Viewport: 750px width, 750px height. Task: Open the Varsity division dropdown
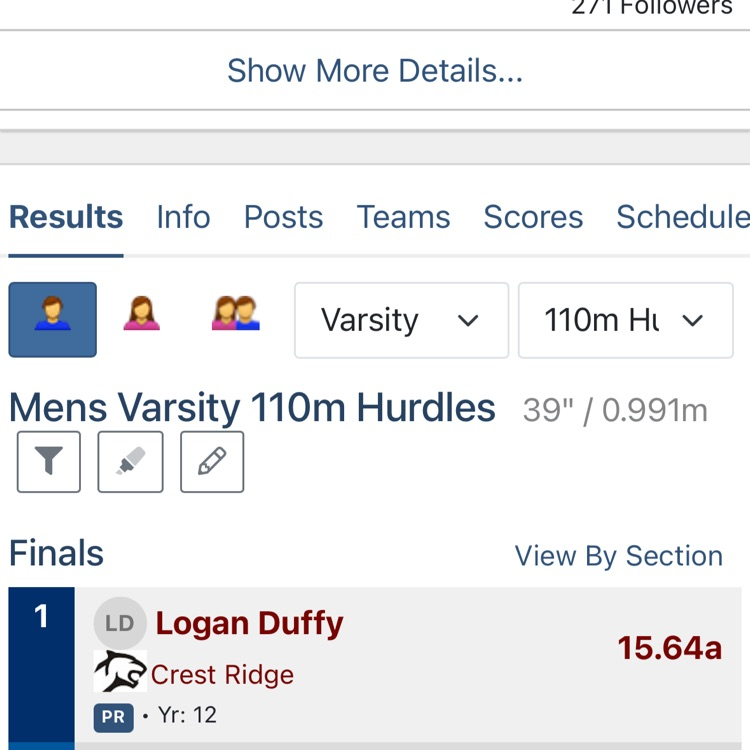(401, 320)
